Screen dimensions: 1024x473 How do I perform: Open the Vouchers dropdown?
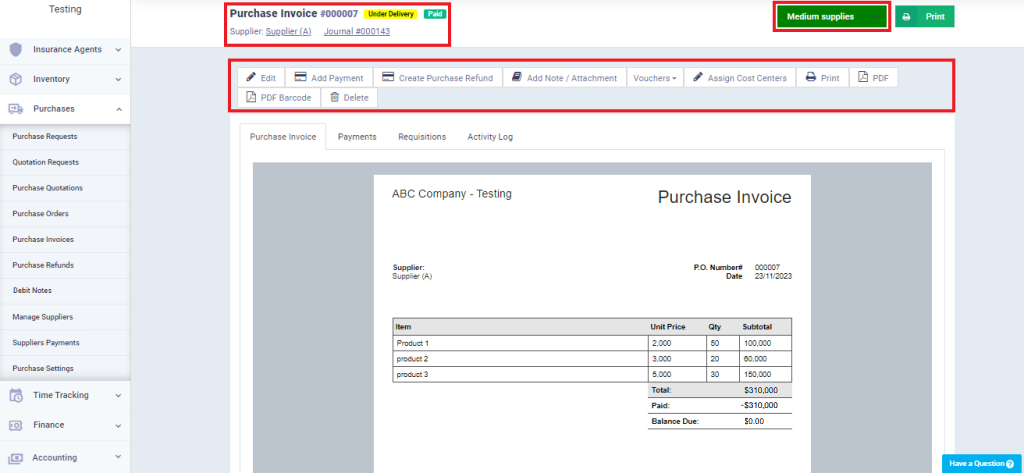(x=655, y=78)
